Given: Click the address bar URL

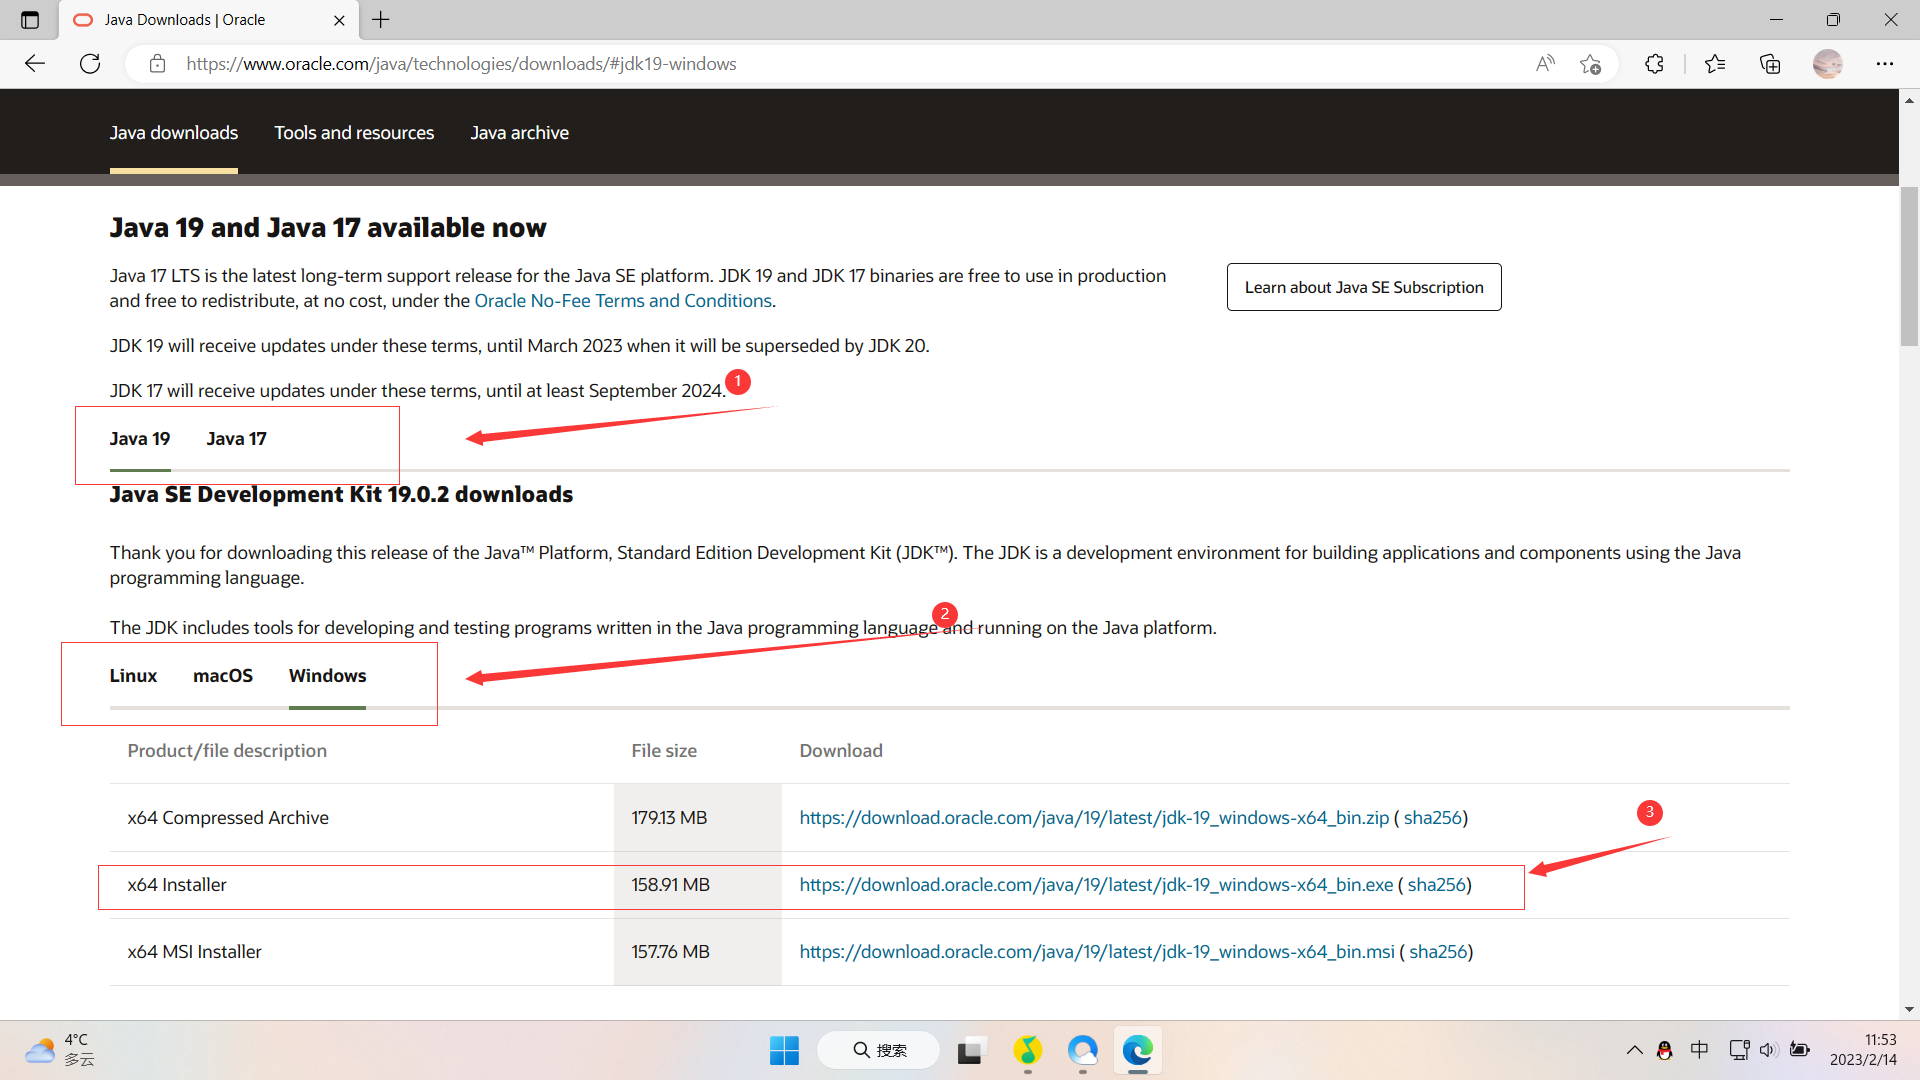Looking at the screenshot, I should tap(461, 64).
